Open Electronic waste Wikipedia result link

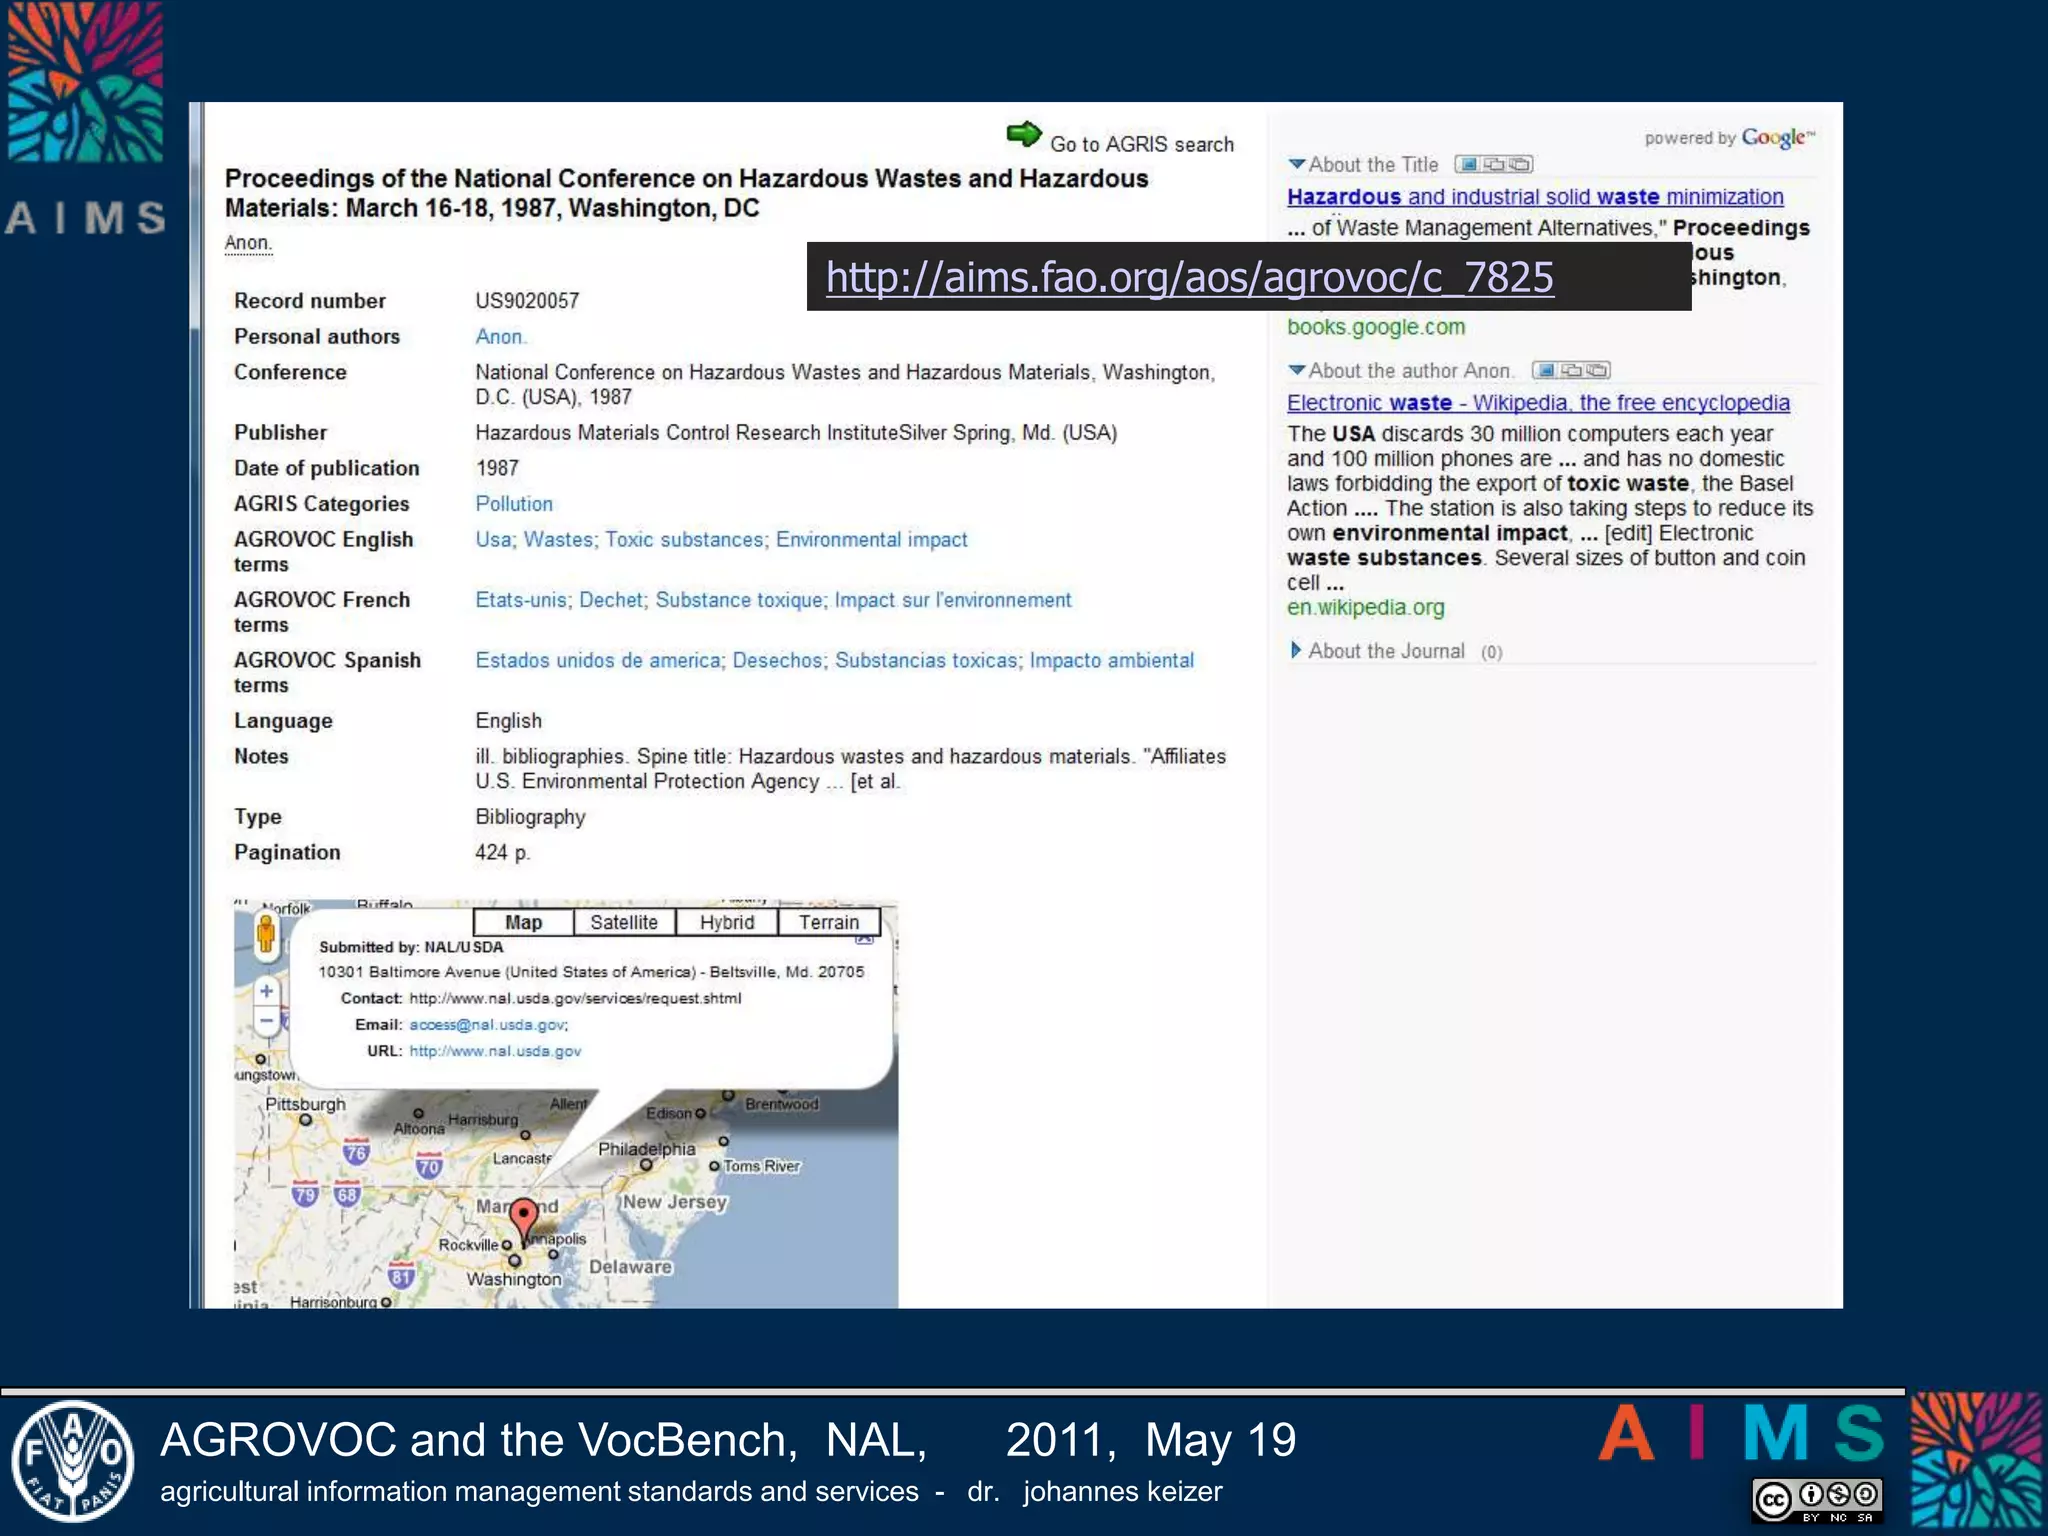click(x=1537, y=403)
